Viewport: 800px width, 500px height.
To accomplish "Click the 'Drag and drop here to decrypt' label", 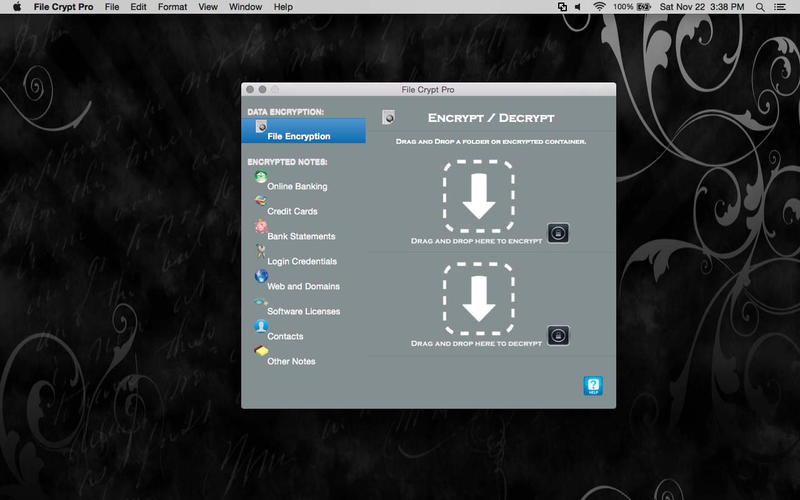I will (x=477, y=343).
